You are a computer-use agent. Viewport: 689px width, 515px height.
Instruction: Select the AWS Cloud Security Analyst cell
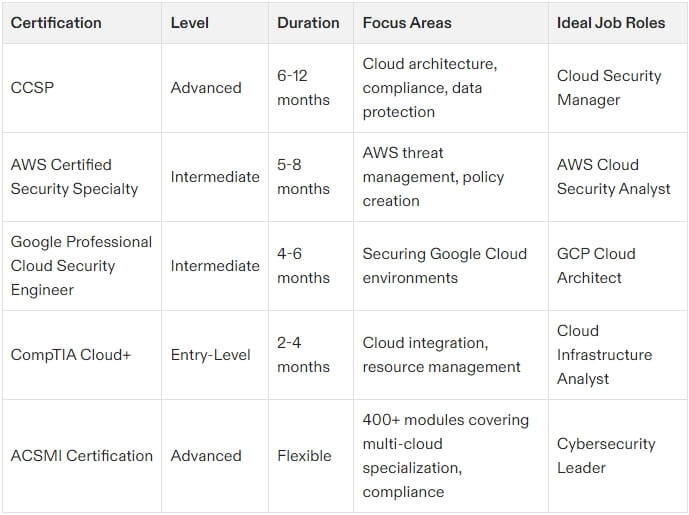(613, 177)
